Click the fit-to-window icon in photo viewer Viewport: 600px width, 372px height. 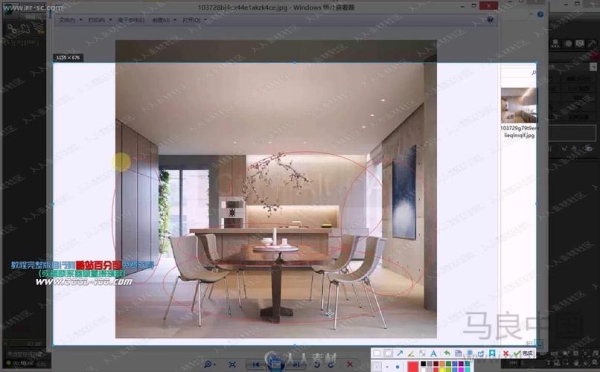tap(232, 365)
